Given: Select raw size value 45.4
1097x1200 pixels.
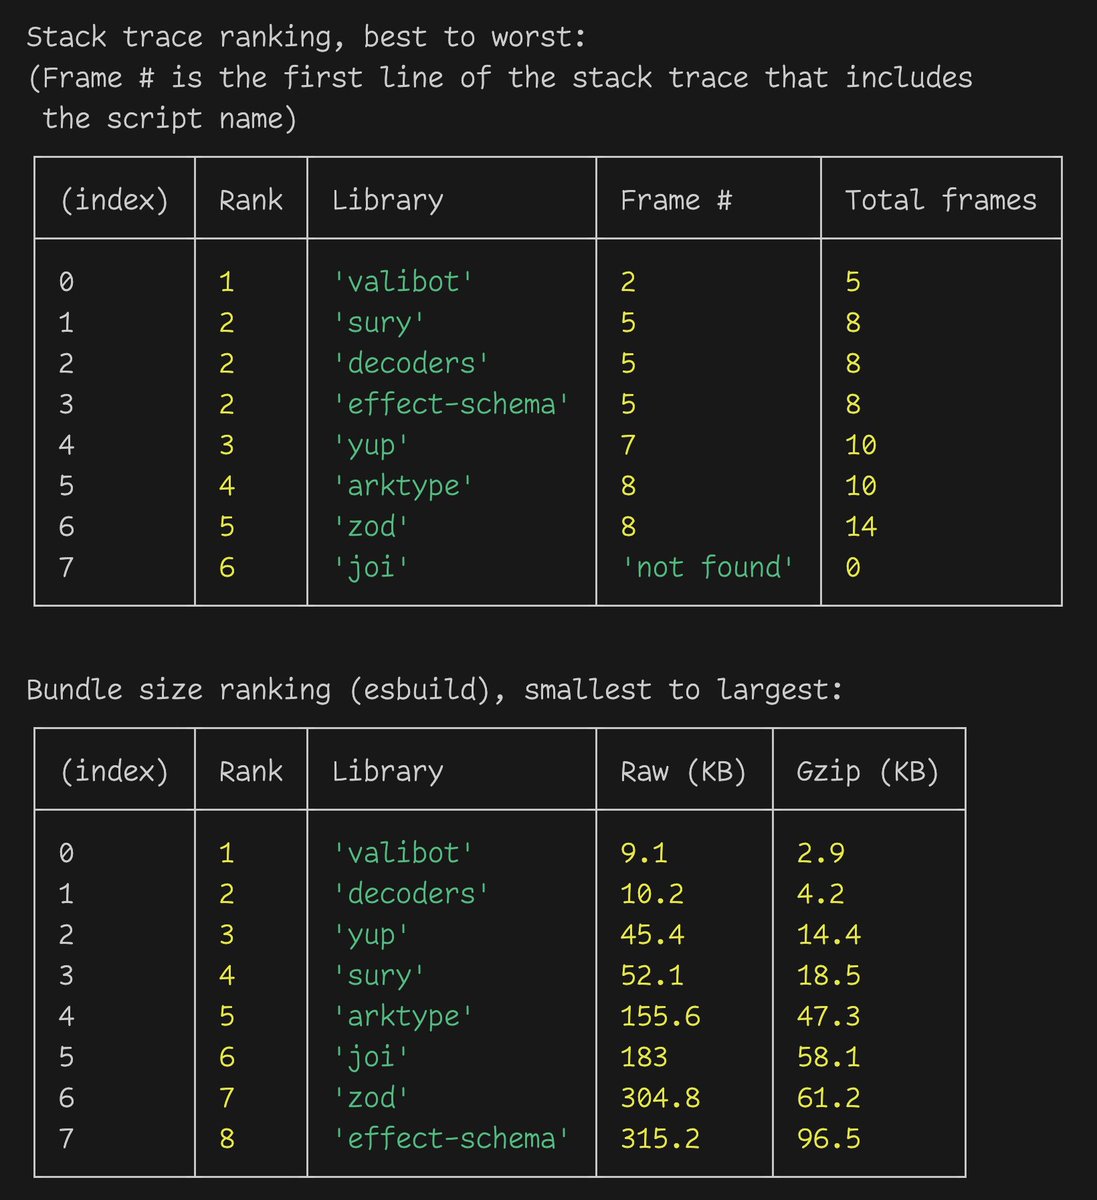Looking at the screenshot, I should (x=652, y=935).
